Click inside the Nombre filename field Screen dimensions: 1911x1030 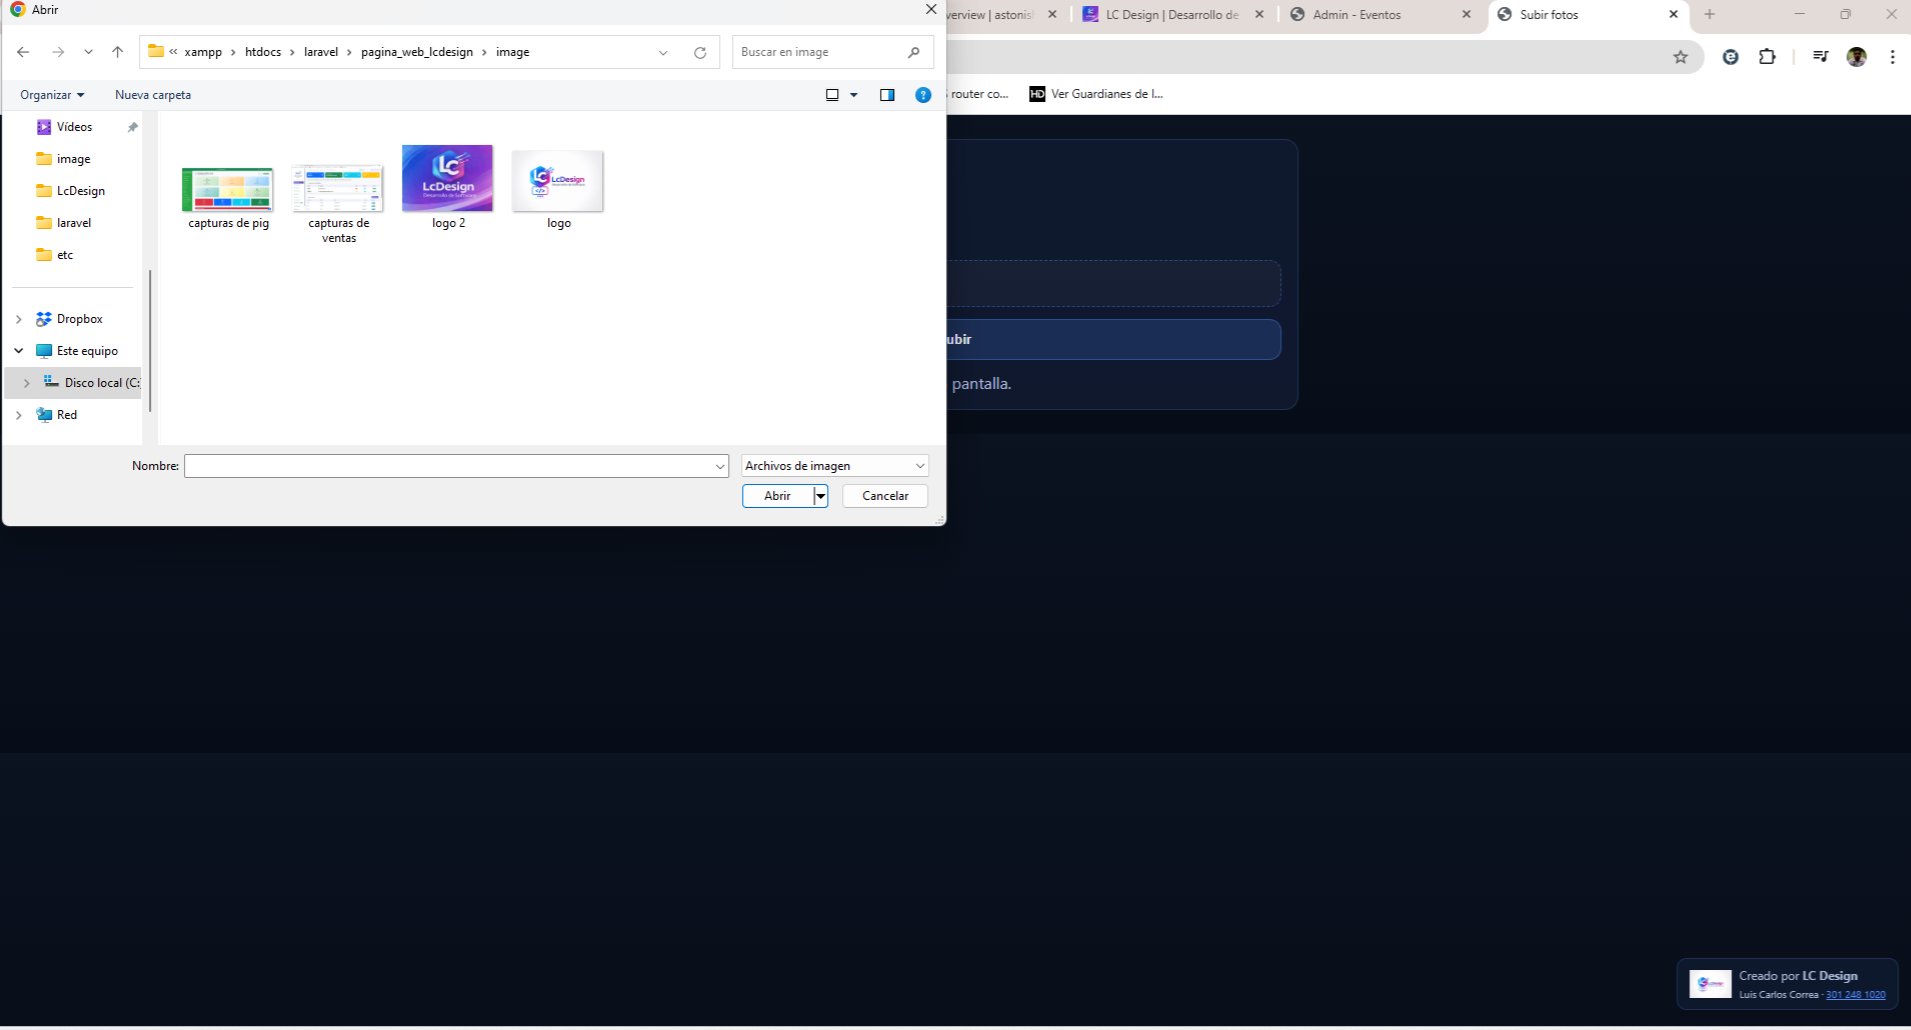[450, 465]
